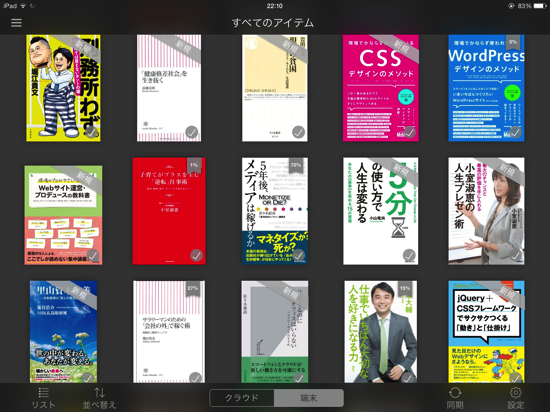Open the red 逆転仕事術 book

(169, 211)
